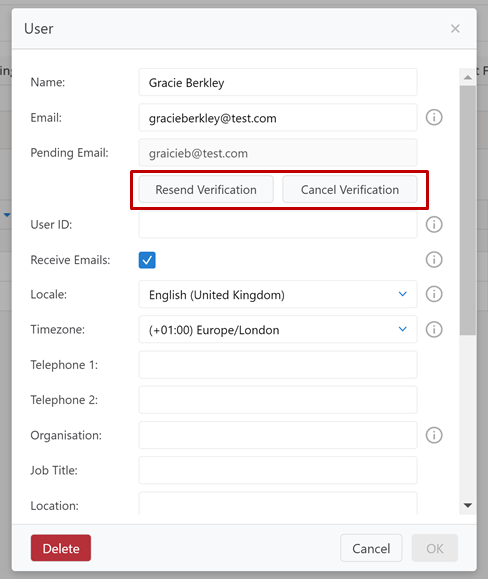This screenshot has width=488, height=579.
Task: Click the info icon beside Email field
Action: [434, 117]
